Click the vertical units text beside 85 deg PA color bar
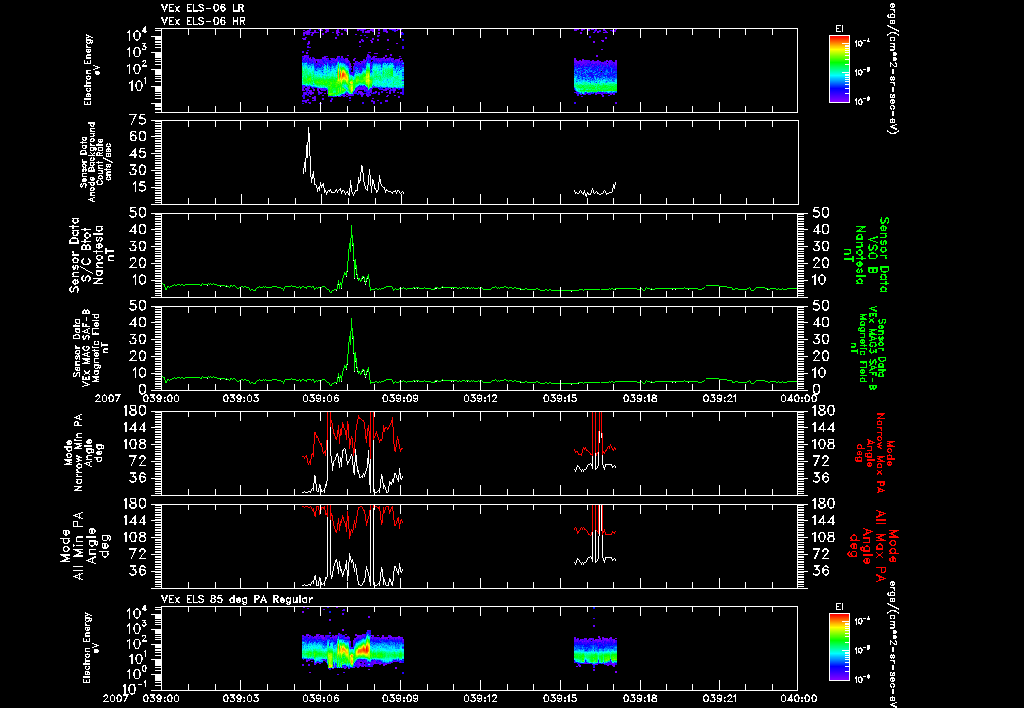1024x708 pixels. [x=891, y=645]
